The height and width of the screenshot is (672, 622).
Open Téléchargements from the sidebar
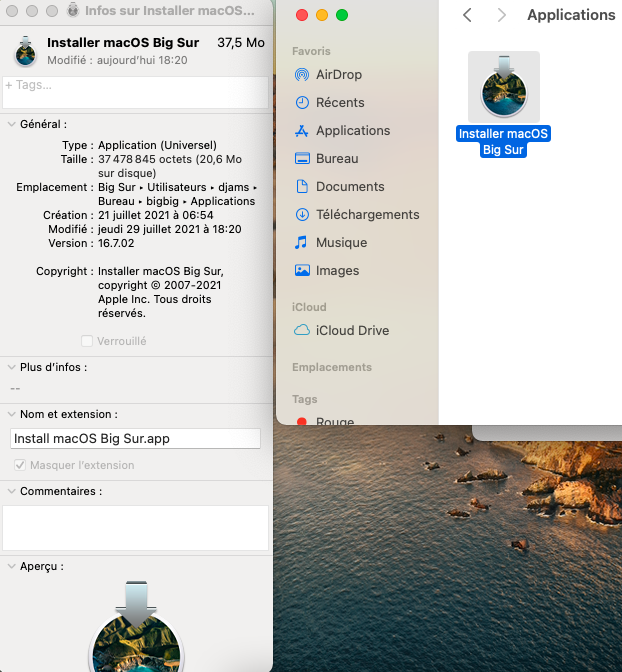358,214
